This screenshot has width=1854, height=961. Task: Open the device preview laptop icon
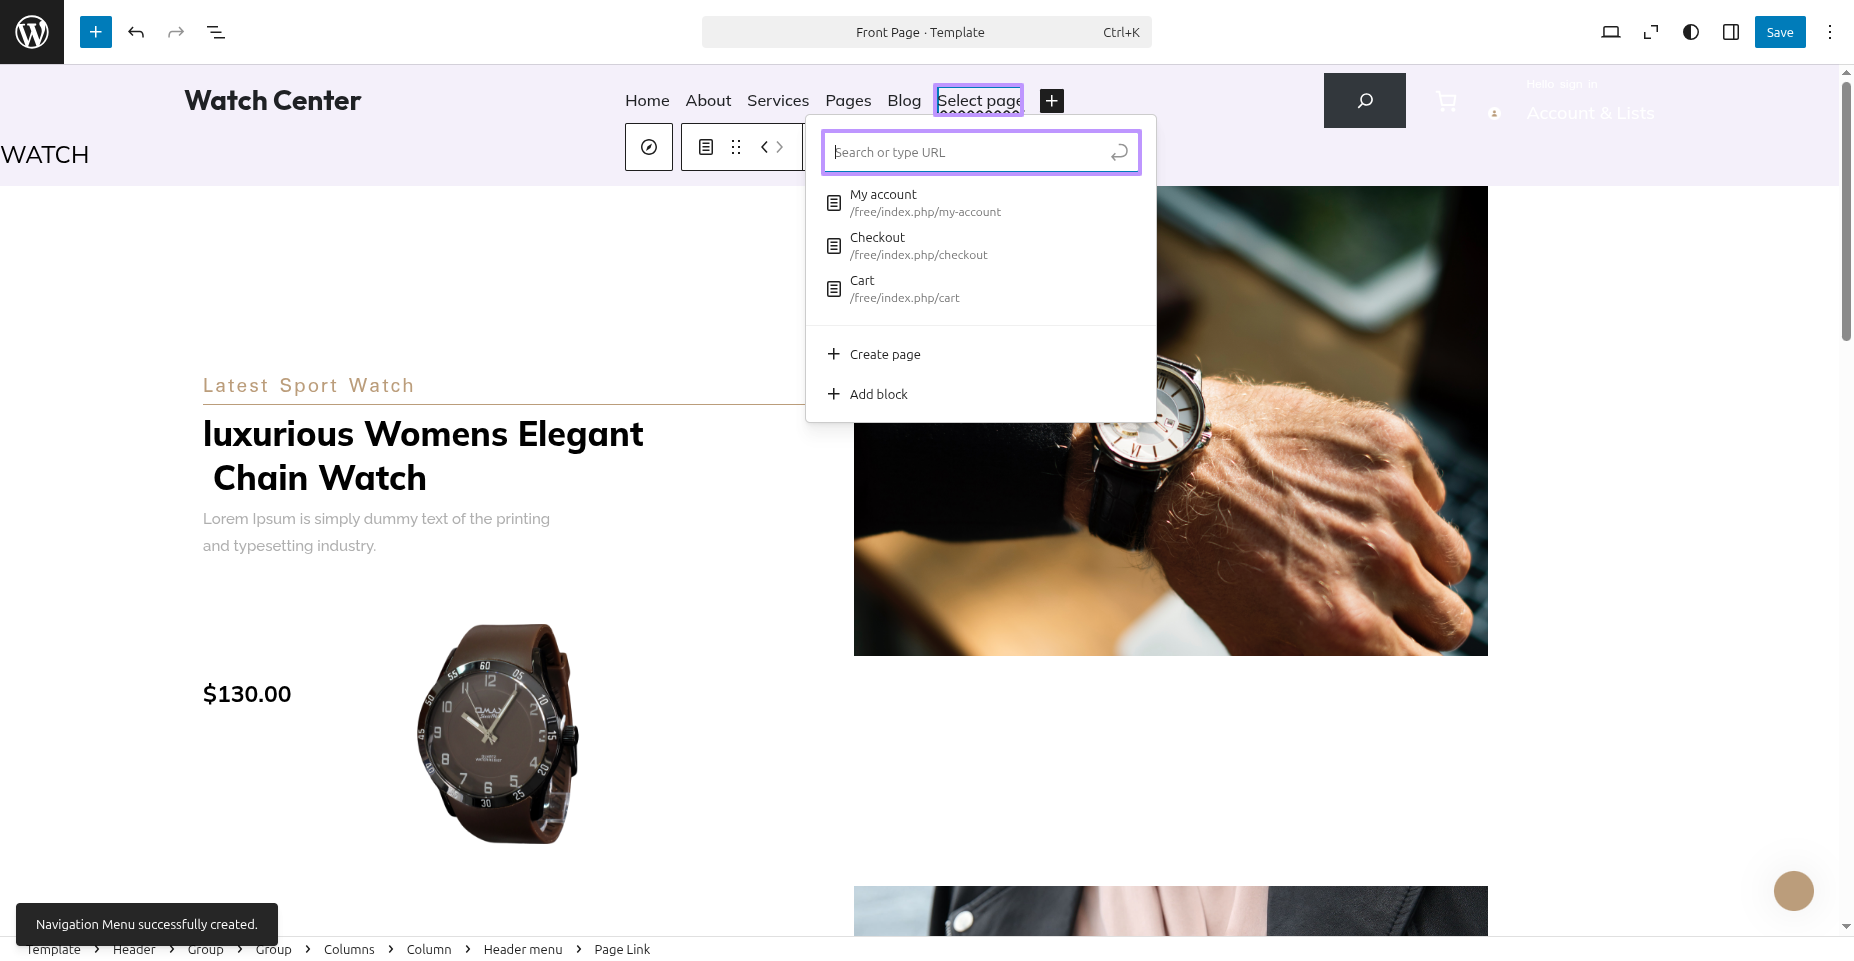pos(1610,32)
